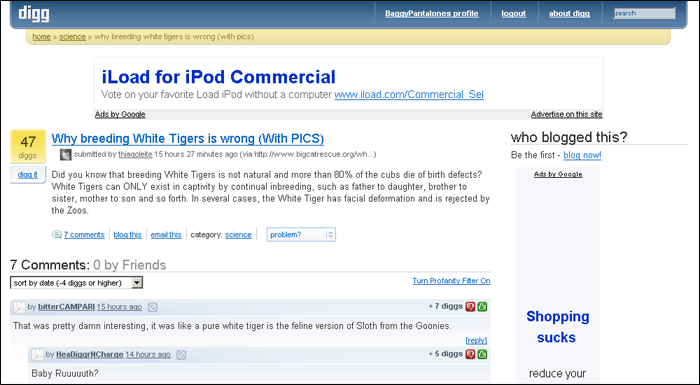The height and width of the screenshot is (385, 700).
Task: Click thiagoleite's avatar thumbnail
Action: (66, 155)
